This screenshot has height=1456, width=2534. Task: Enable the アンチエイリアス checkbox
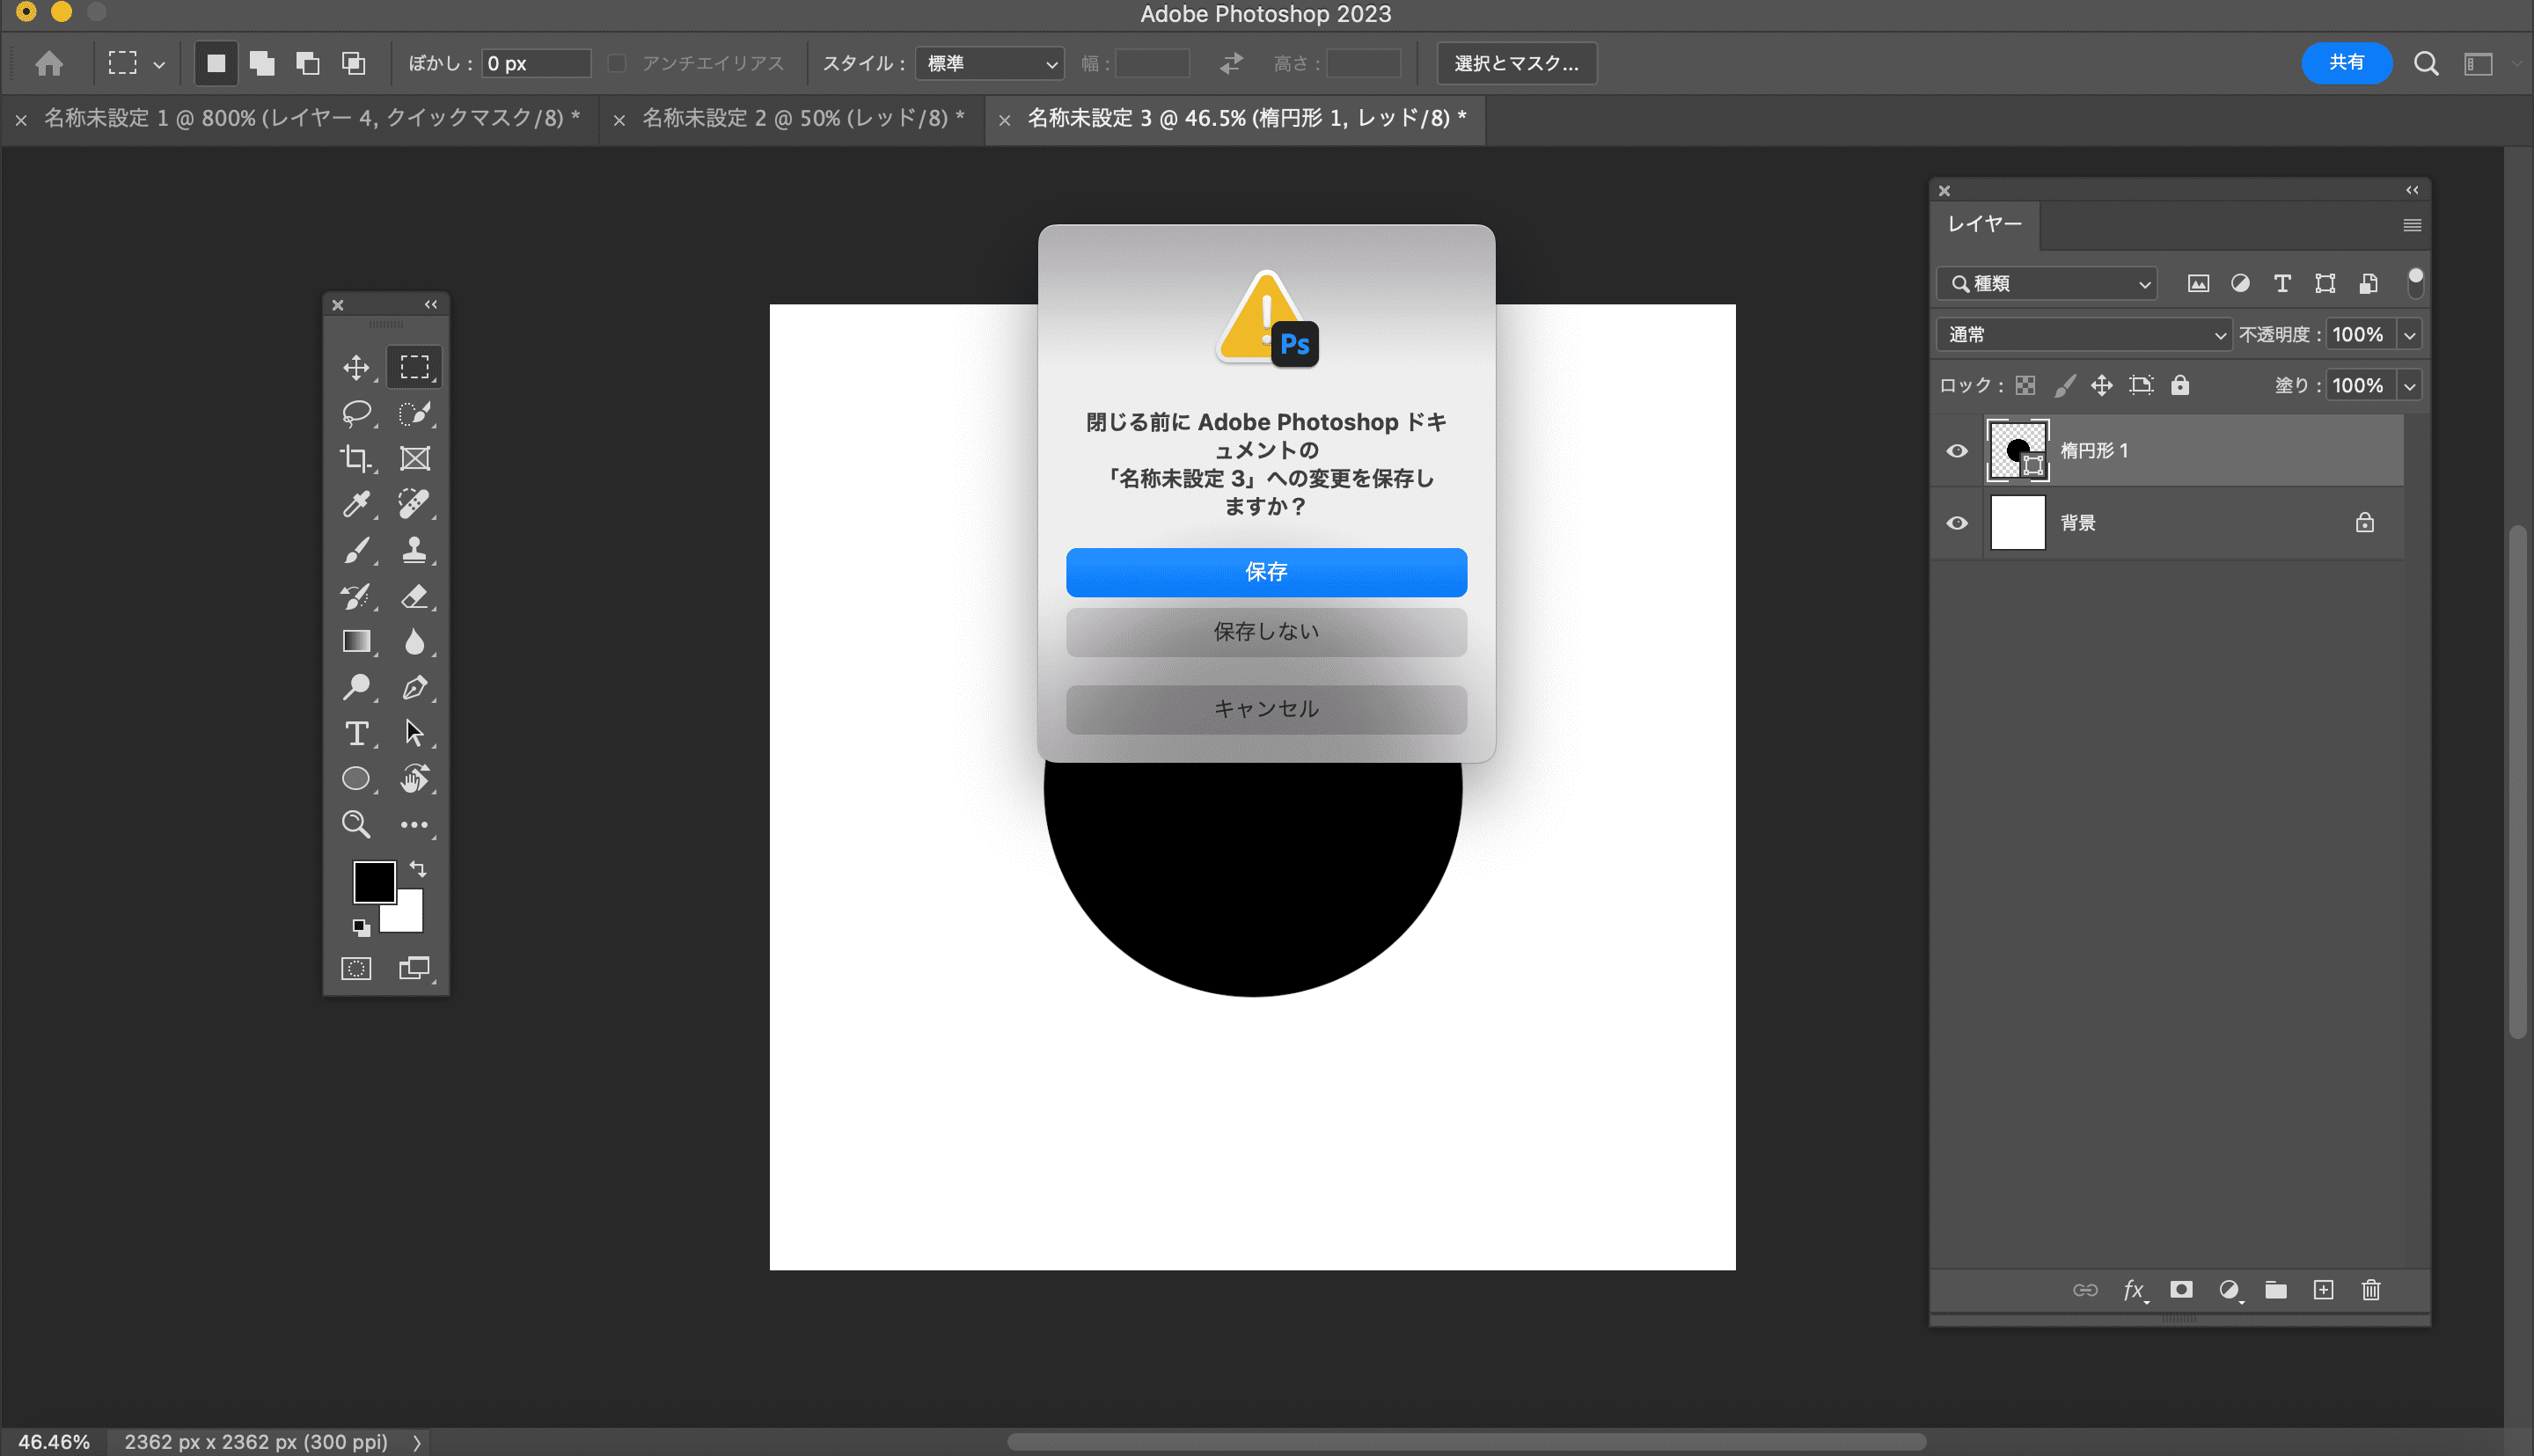pyautogui.click(x=617, y=63)
